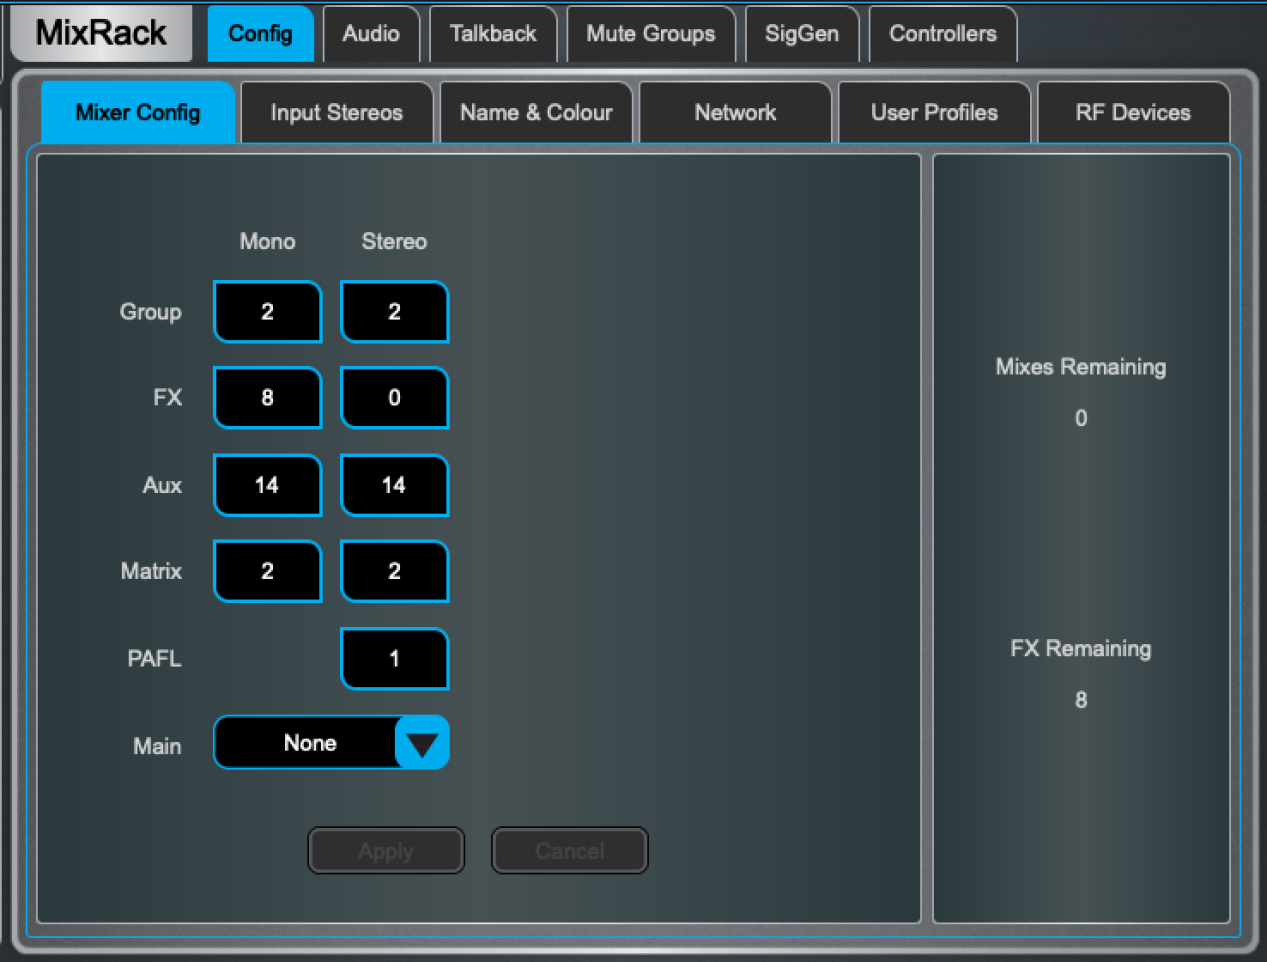Click the 'PAFL' row label
Screen dimensions: 1267x962
click(x=154, y=659)
